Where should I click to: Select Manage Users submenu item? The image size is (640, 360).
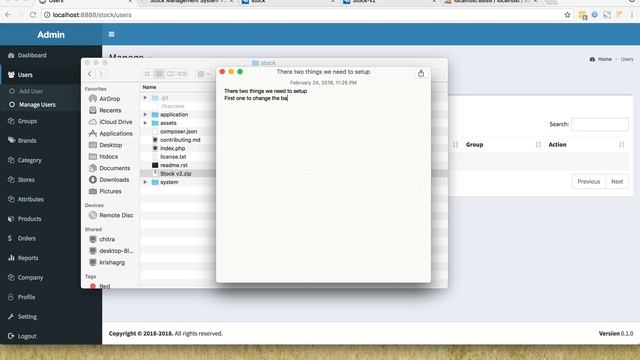pos(37,104)
